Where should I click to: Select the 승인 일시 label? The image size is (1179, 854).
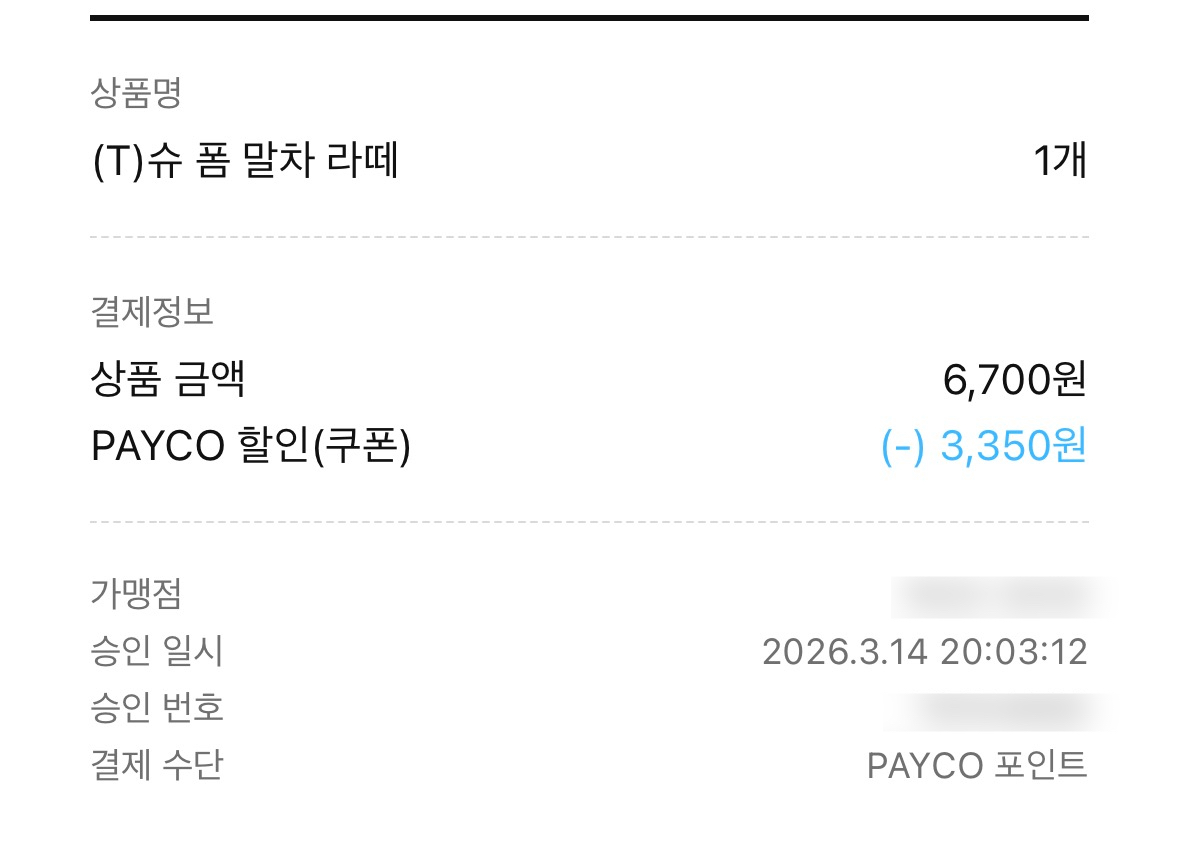[156, 651]
